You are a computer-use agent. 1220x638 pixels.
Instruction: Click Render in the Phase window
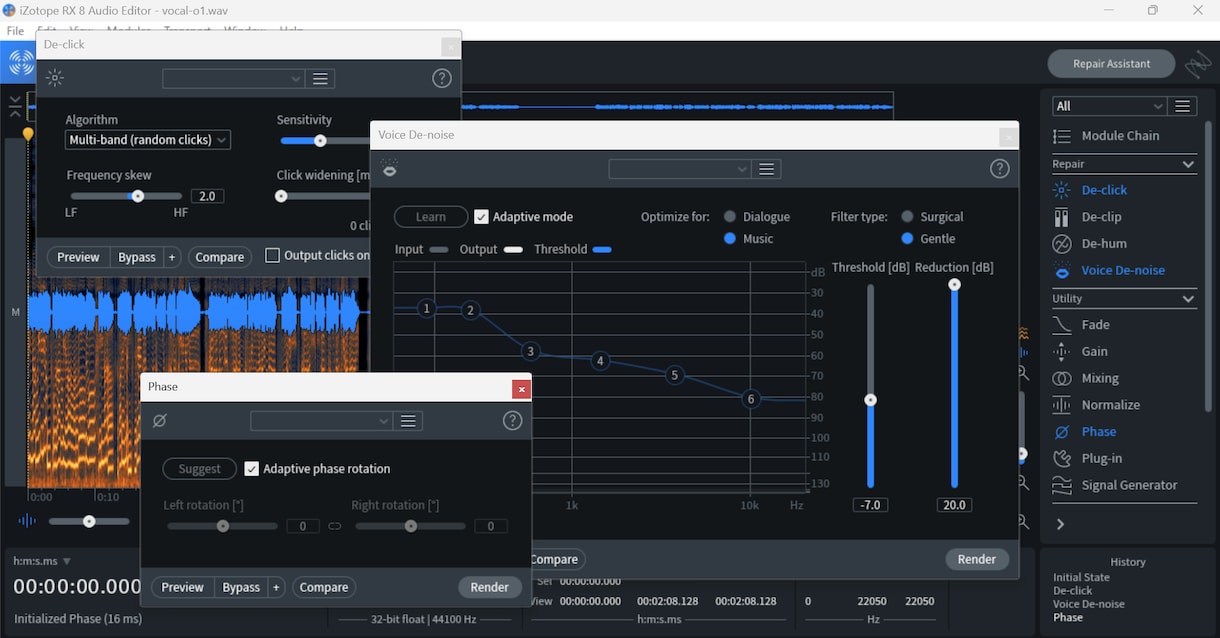coord(489,587)
